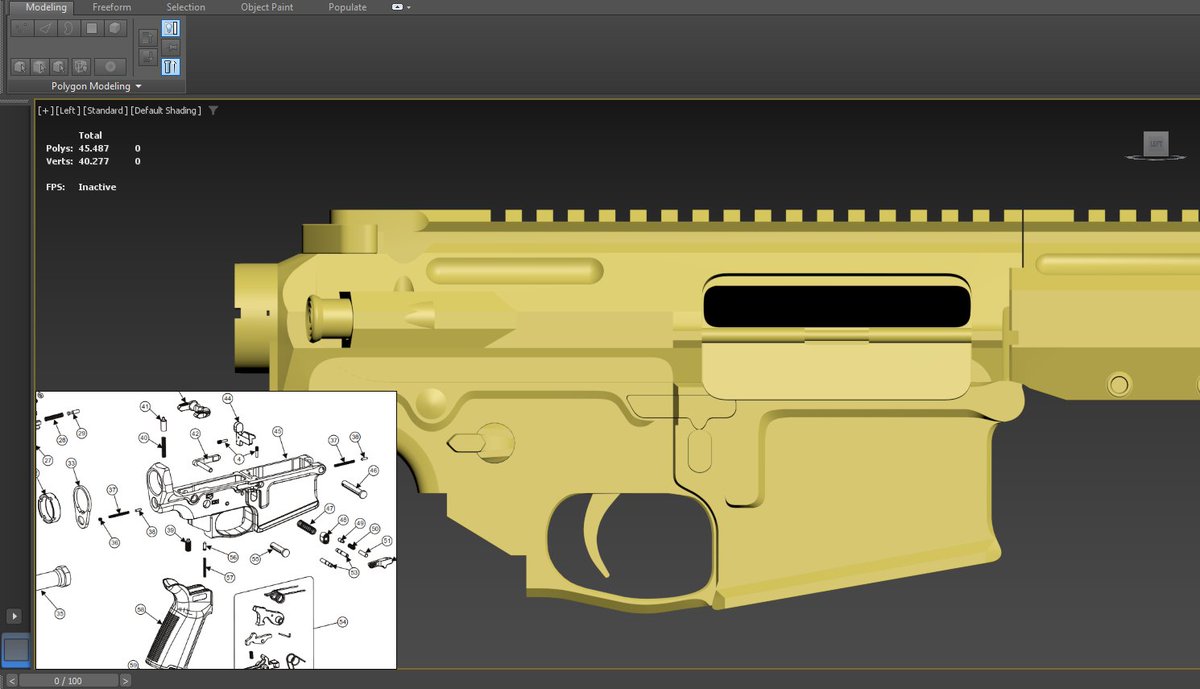The image size is (1200, 689).
Task: Click the play arrow expander on left edge
Action: tap(14, 616)
